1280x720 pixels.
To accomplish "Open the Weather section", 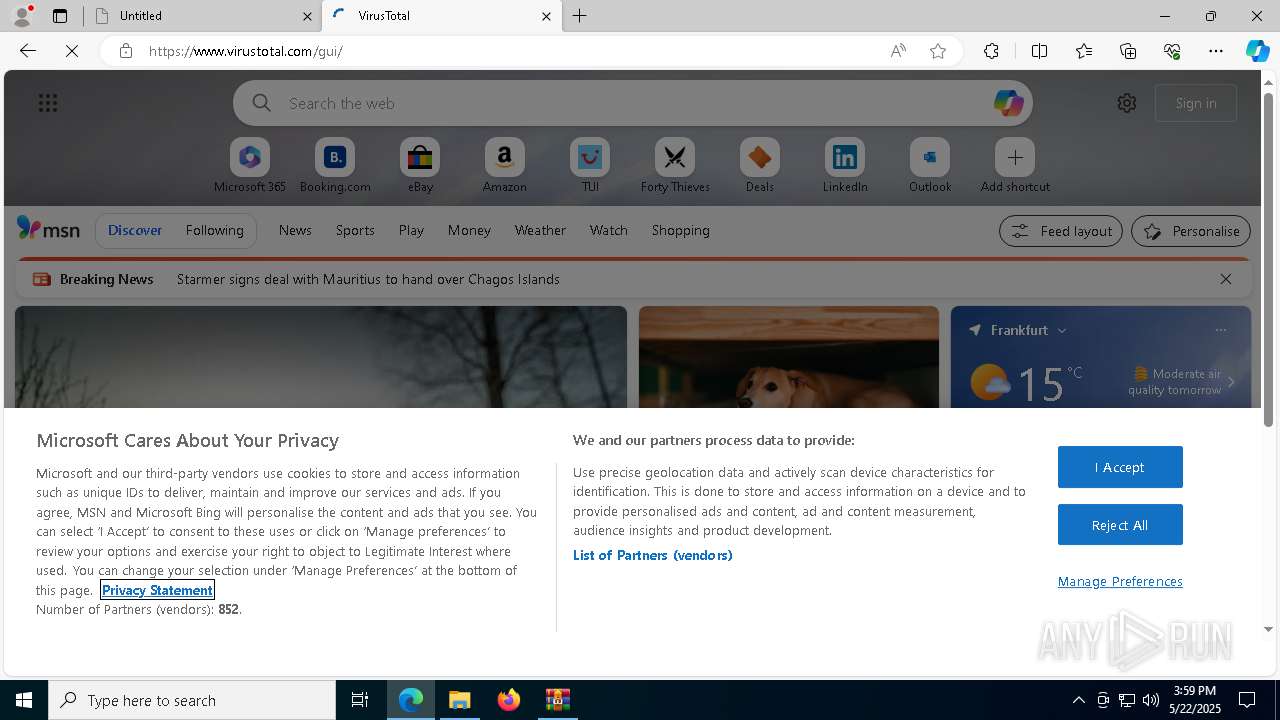I will tap(540, 230).
